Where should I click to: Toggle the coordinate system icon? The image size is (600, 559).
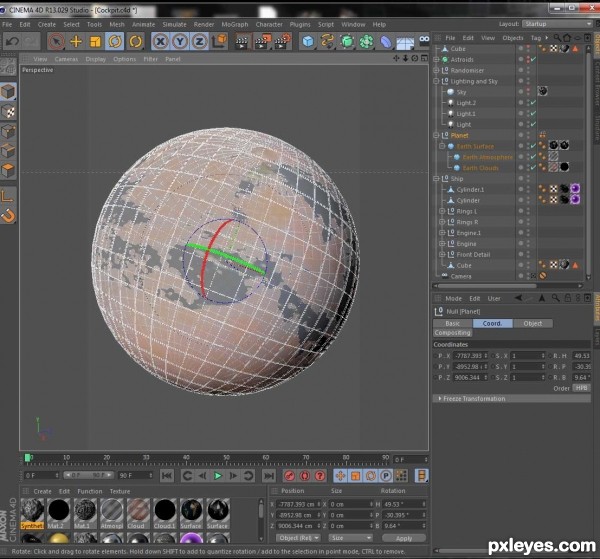click(x=219, y=41)
